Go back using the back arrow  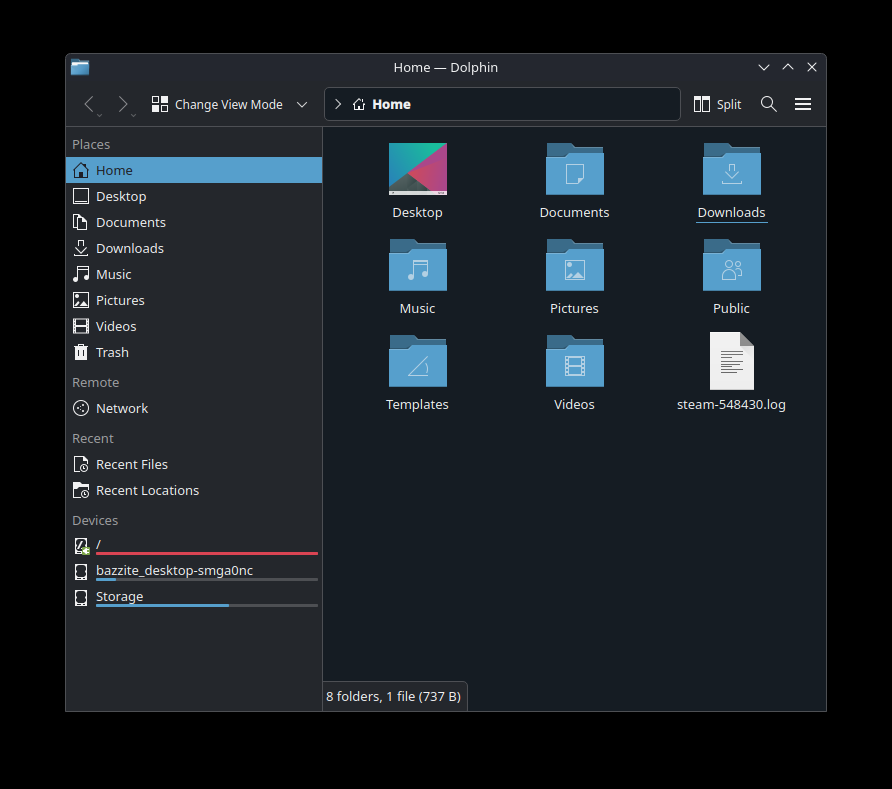[x=89, y=104]
